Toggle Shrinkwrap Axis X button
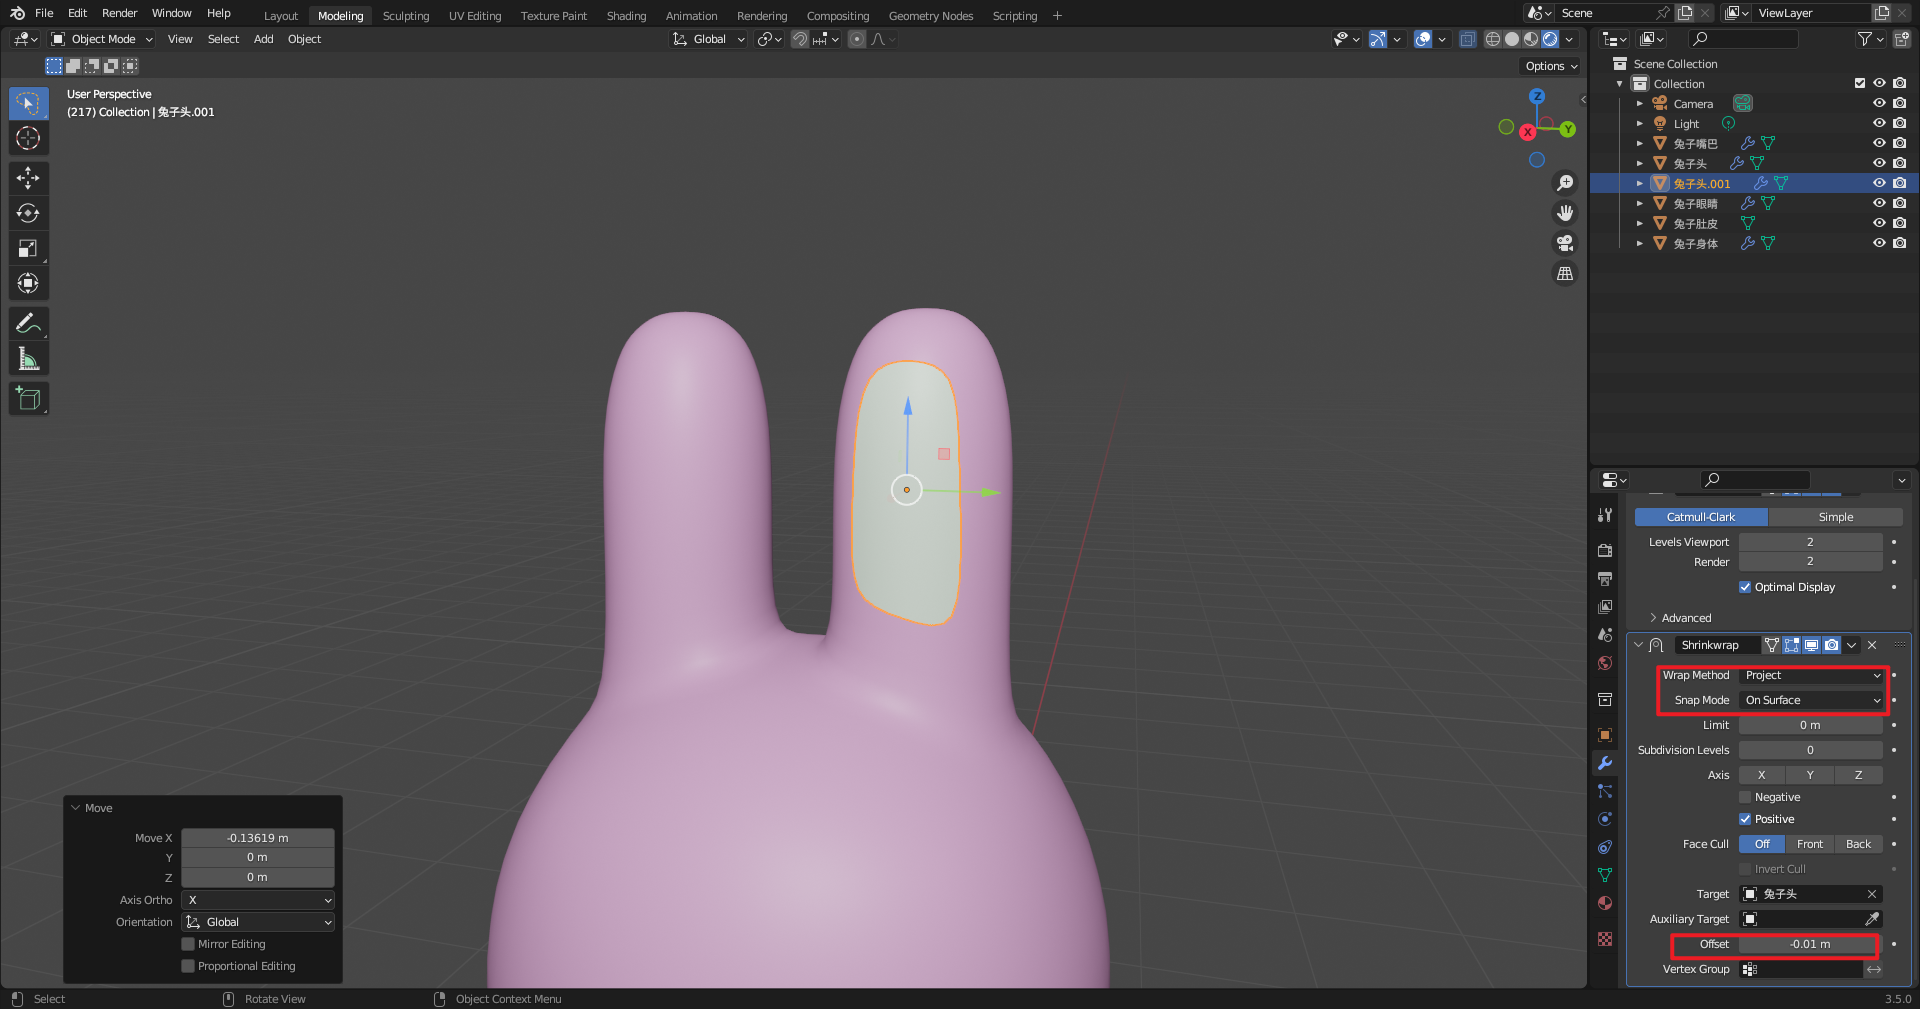Screen dimensions: 1920x1009 coord(1762,775)
